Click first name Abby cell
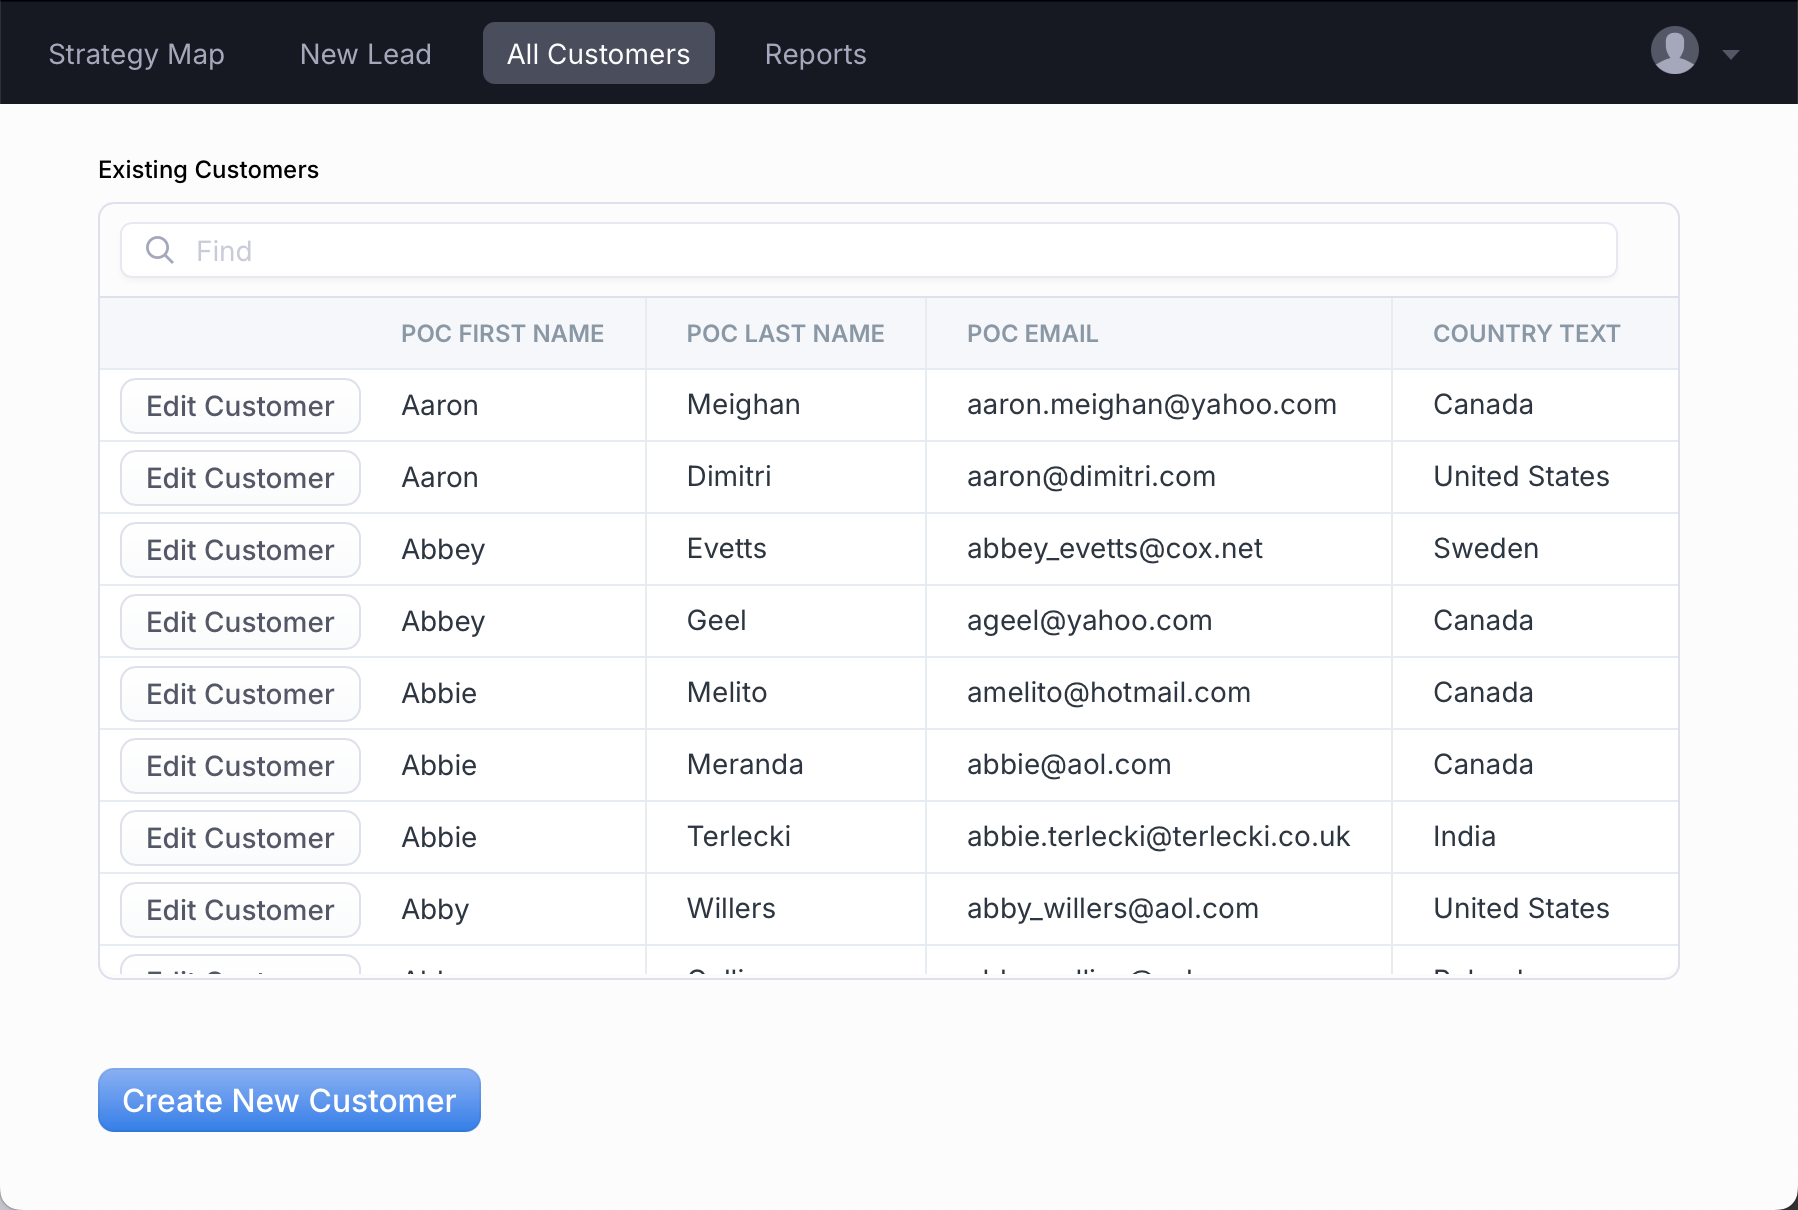This screenshot has height=1210, width=1798. pyautogui.click(x=435, y=910)
